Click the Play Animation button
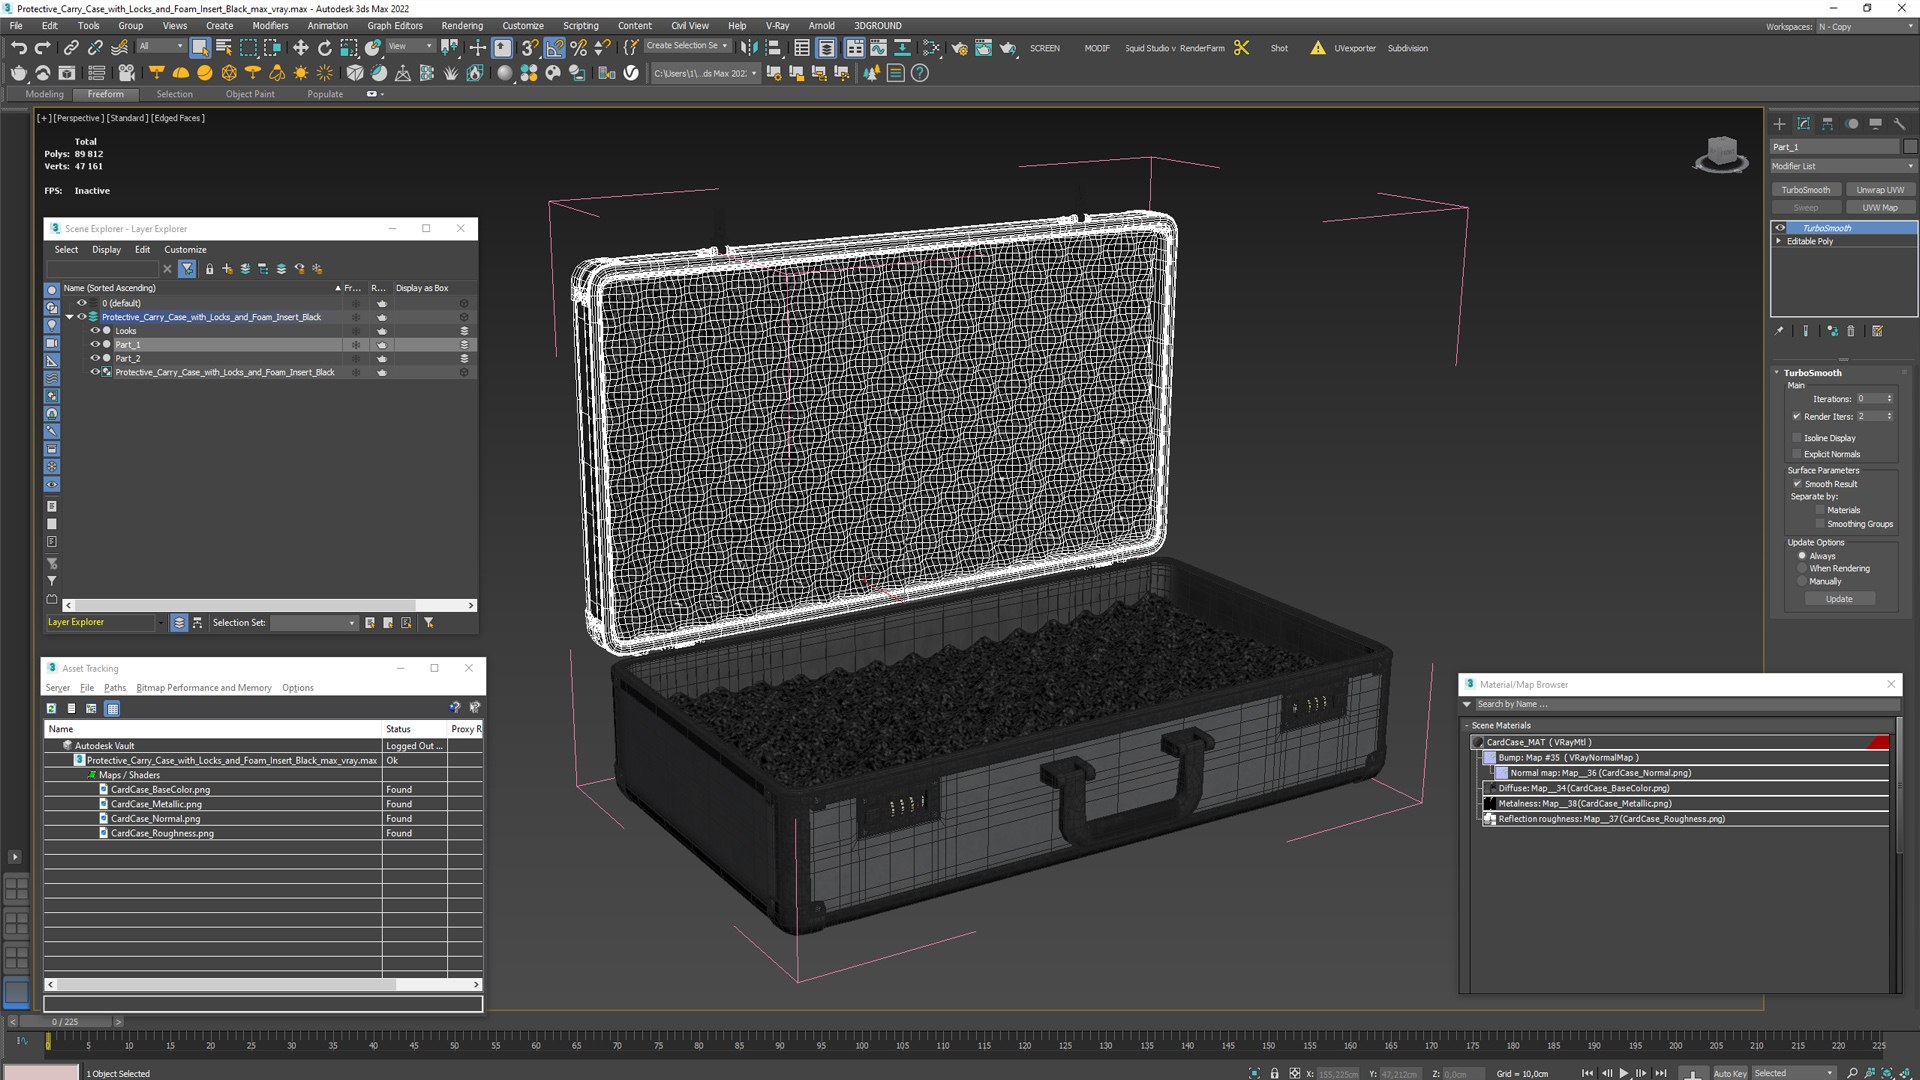Viewport: 1920px width, 1080px height. [1624, 1073]
